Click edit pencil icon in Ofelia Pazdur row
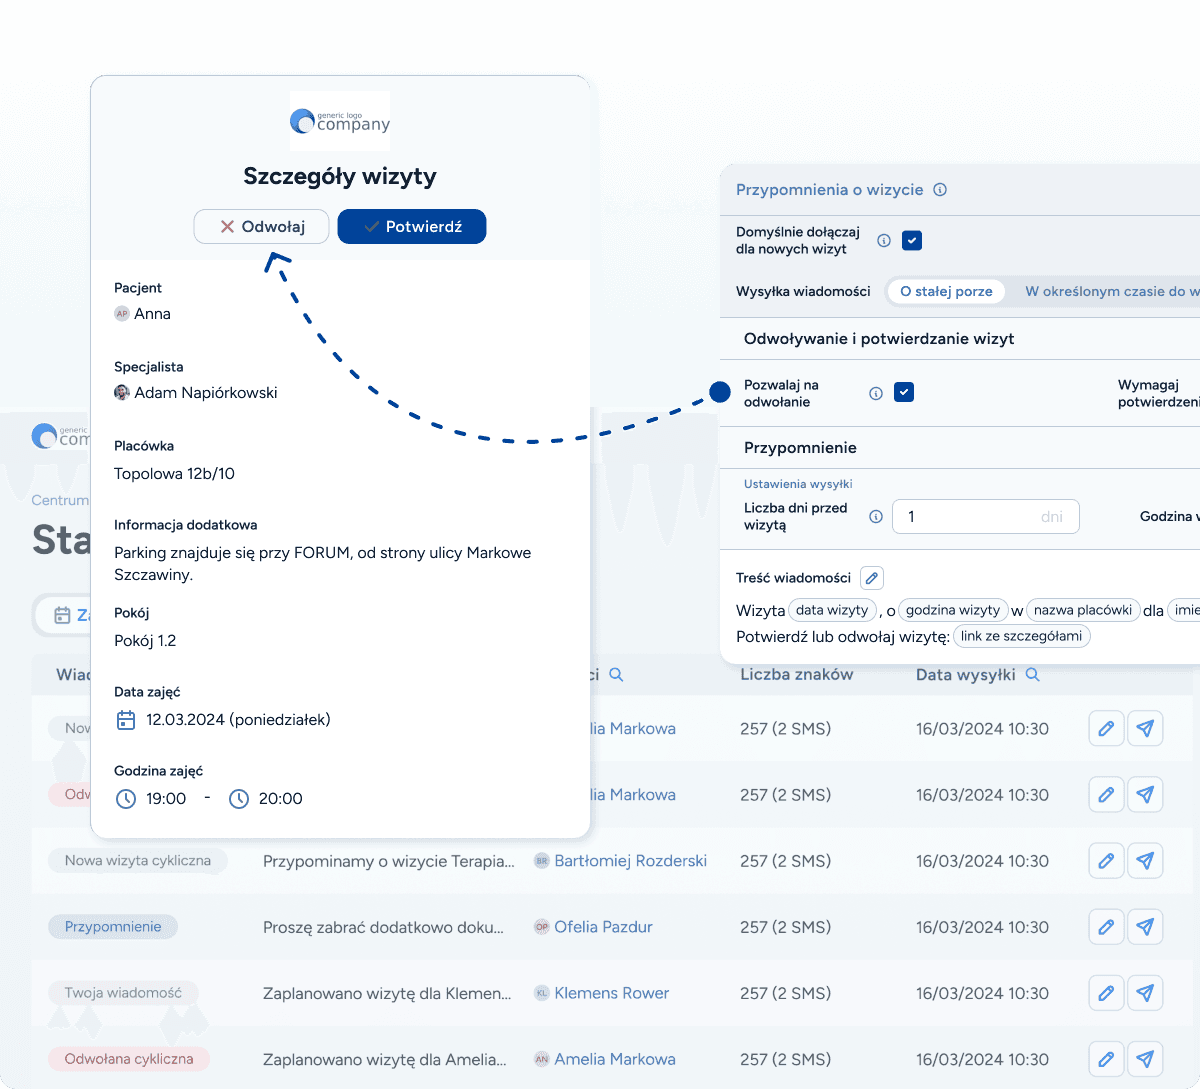Image resolution: width=1200 pixels, height=1089 pixels. tap(1105, 927)
